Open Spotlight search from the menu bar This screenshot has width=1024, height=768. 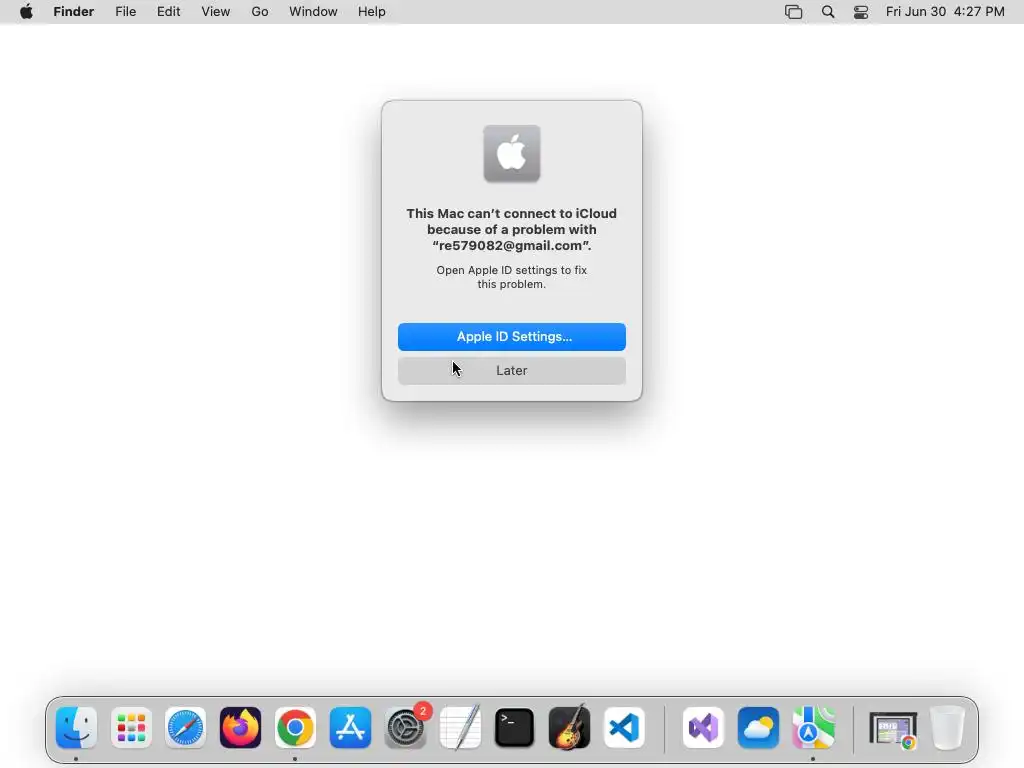click(828, 12)
